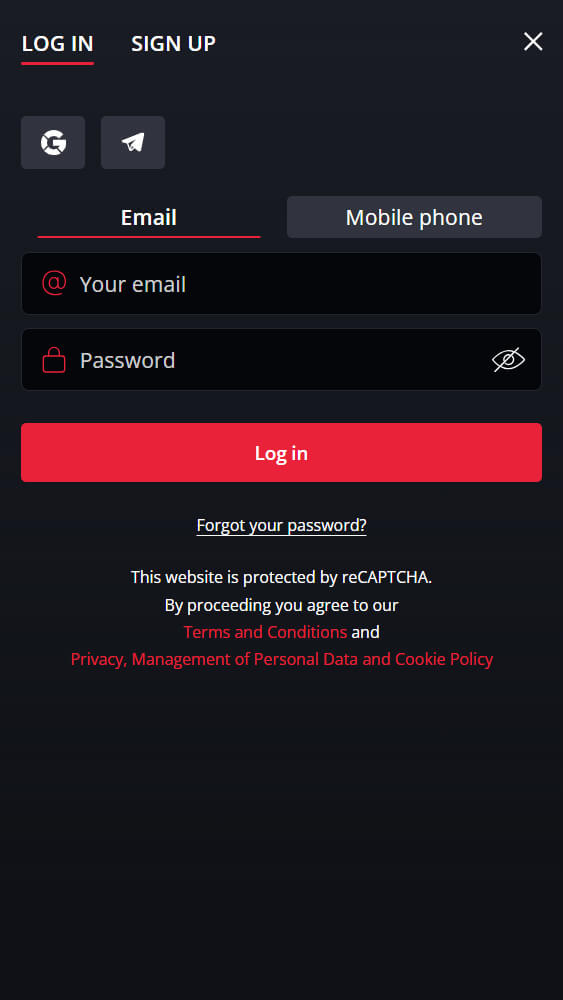Click the red underline beneath LOG IN
563x1000 pixels.
pos(57,63)
